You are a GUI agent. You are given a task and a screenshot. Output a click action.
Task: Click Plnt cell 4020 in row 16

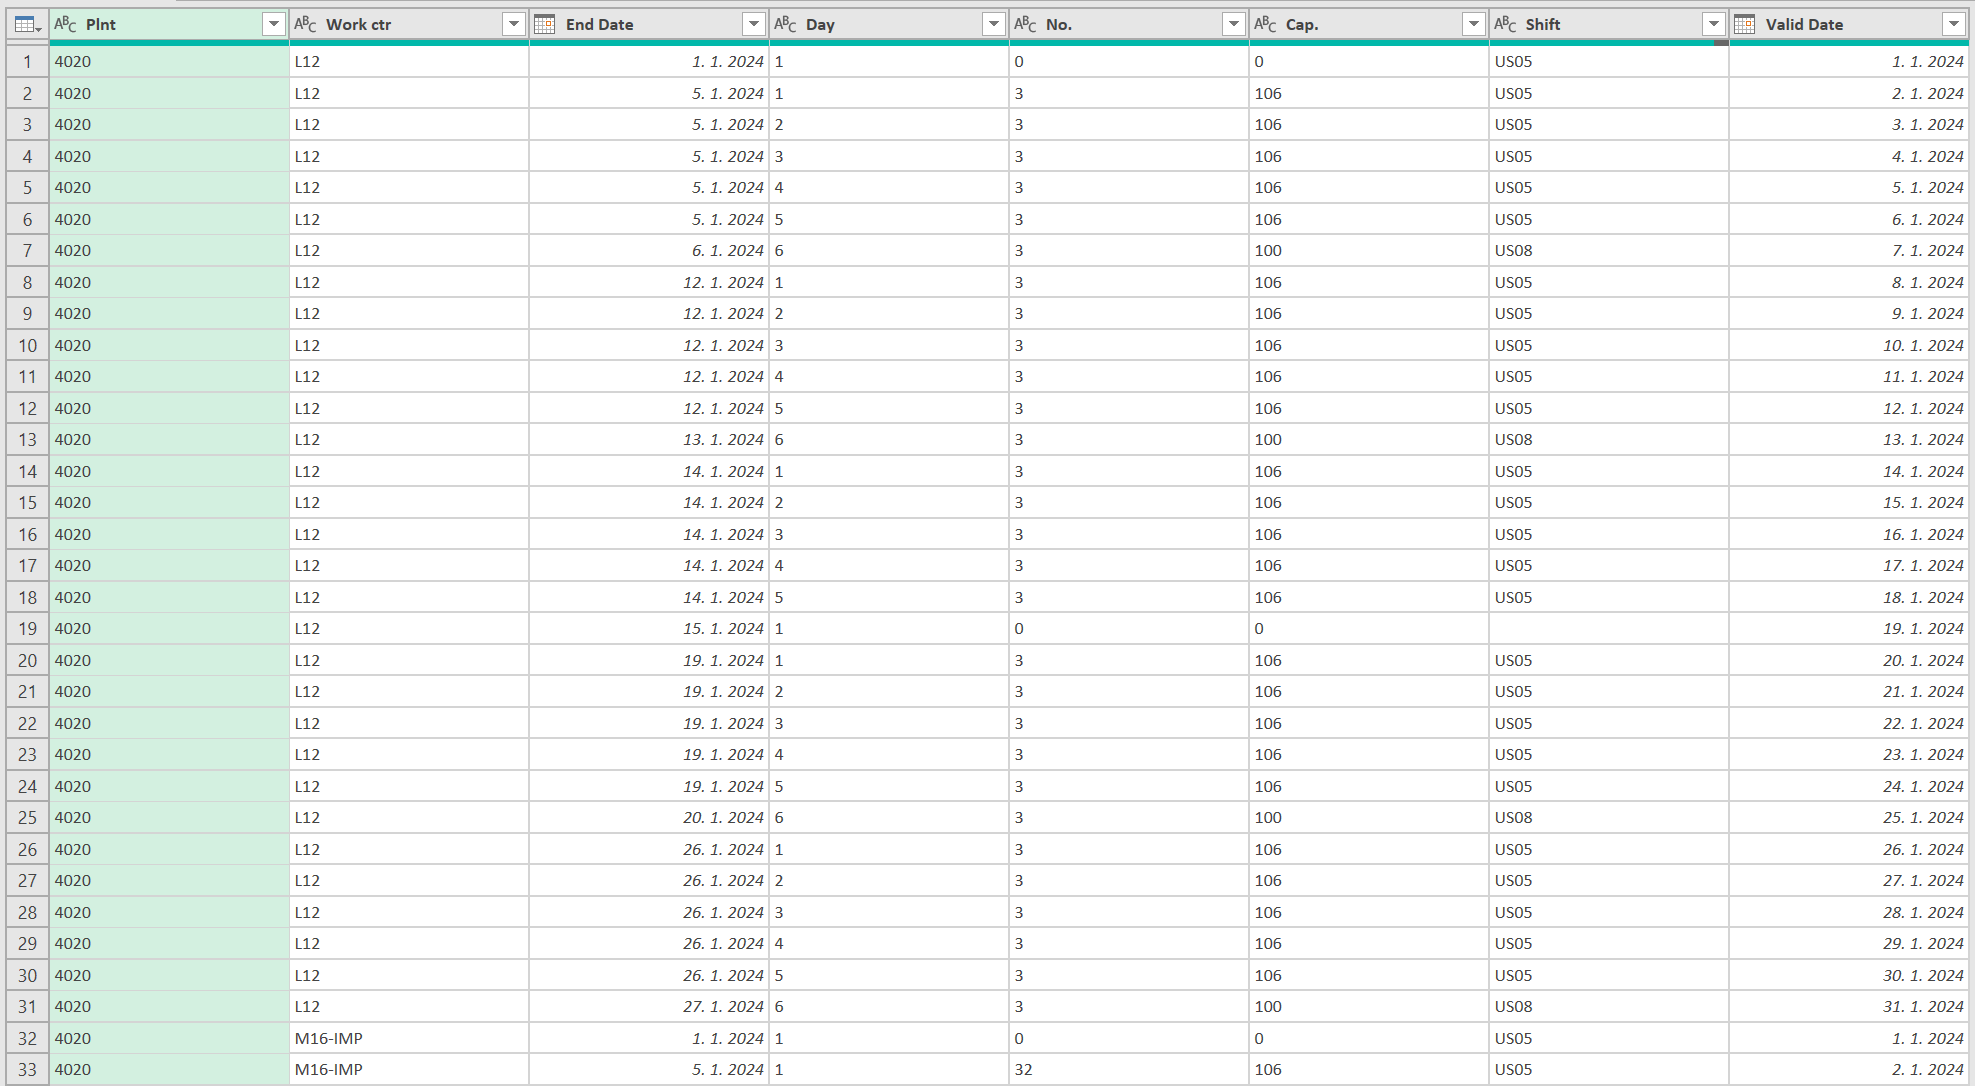169,534
